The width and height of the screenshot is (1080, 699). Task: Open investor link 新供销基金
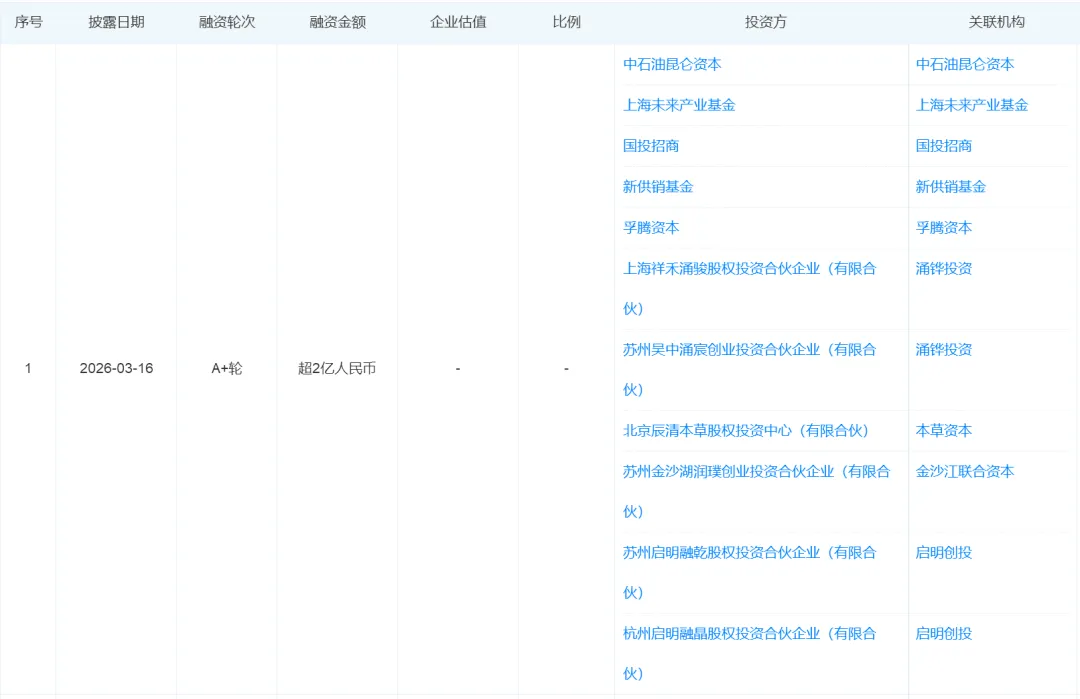tap(658, 186)
